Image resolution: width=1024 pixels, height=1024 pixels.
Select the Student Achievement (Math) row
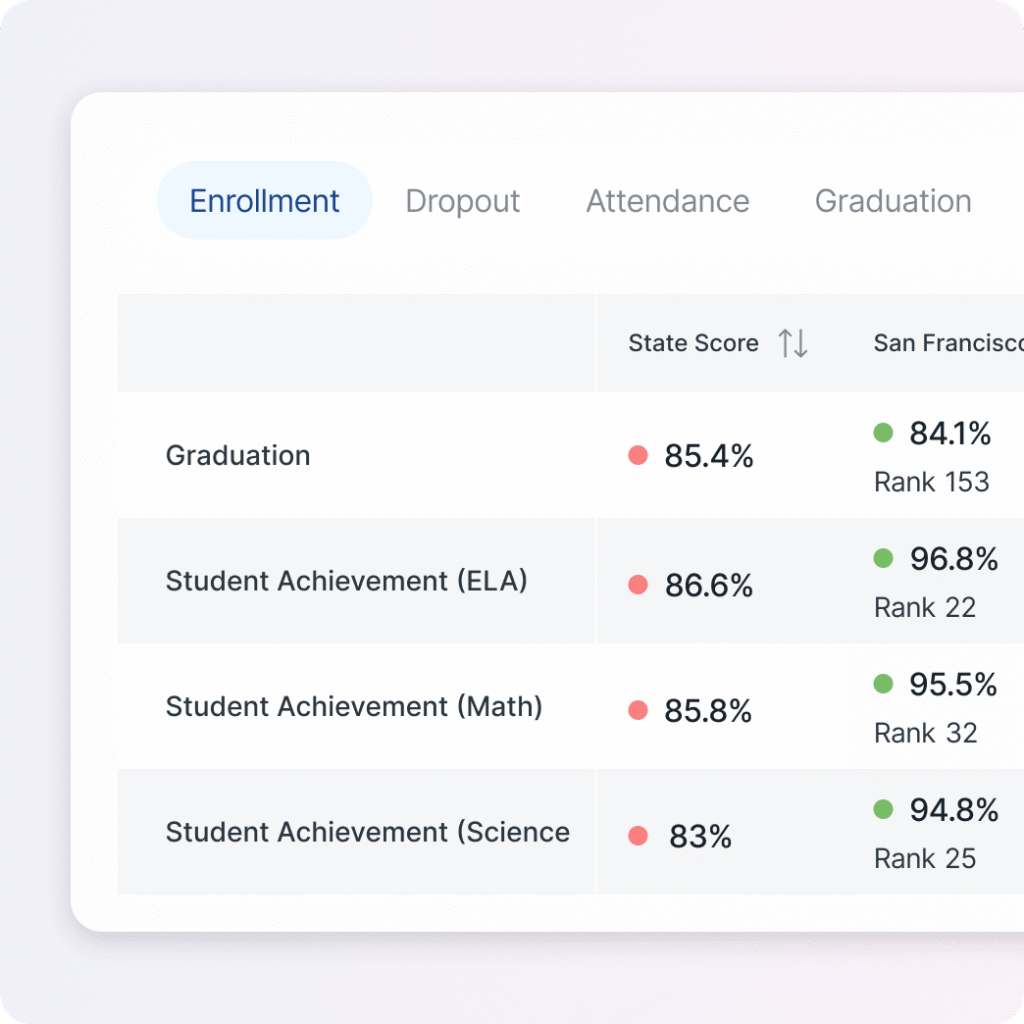(354, 707)
